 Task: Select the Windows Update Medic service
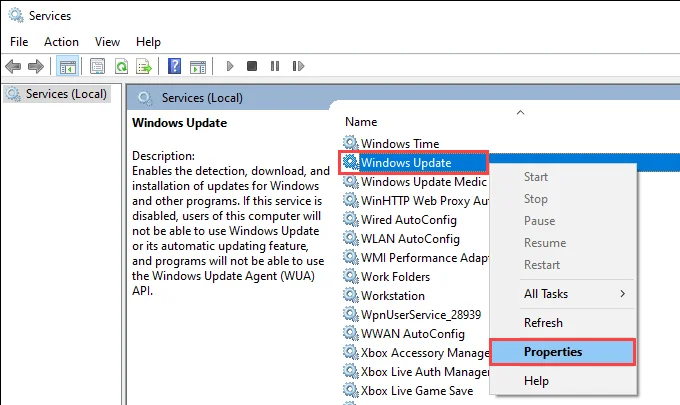[424, 181]
